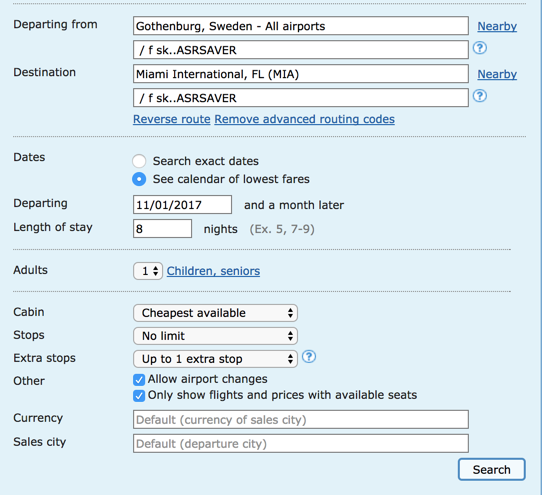Select the Length of stay nights field
This screenshot has width=545, height=495.
click(162, 229)
